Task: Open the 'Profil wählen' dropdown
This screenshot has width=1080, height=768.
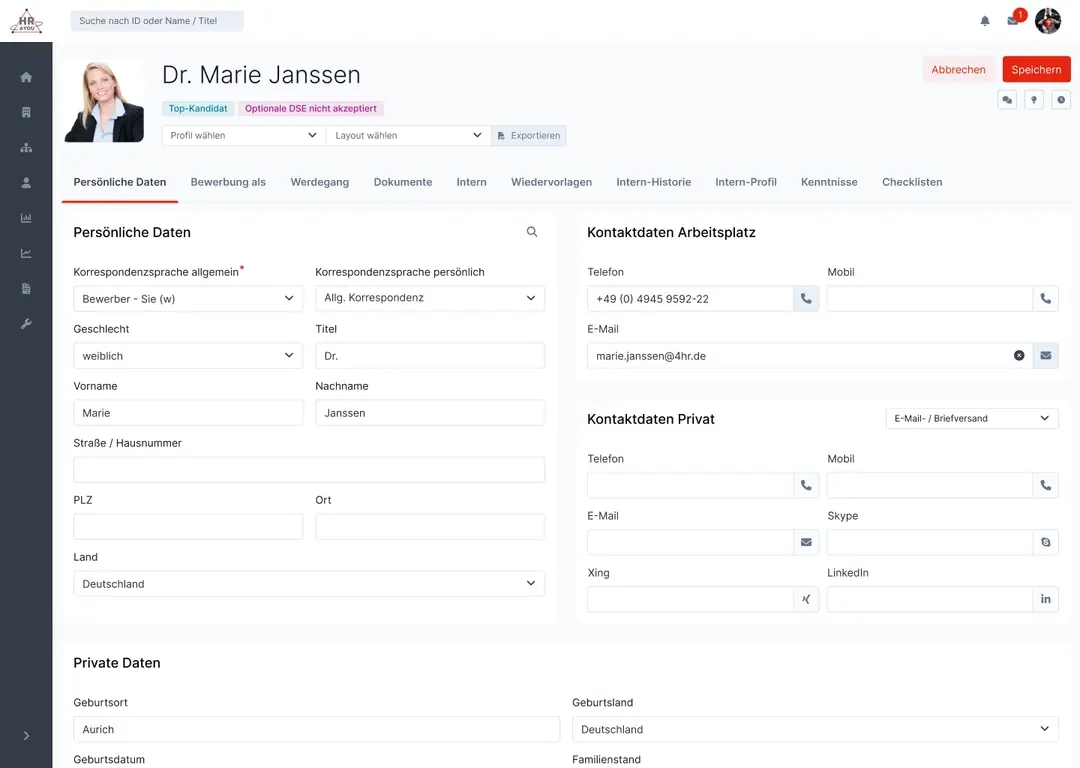Action: pyautogui.click(x=243, y=136)
